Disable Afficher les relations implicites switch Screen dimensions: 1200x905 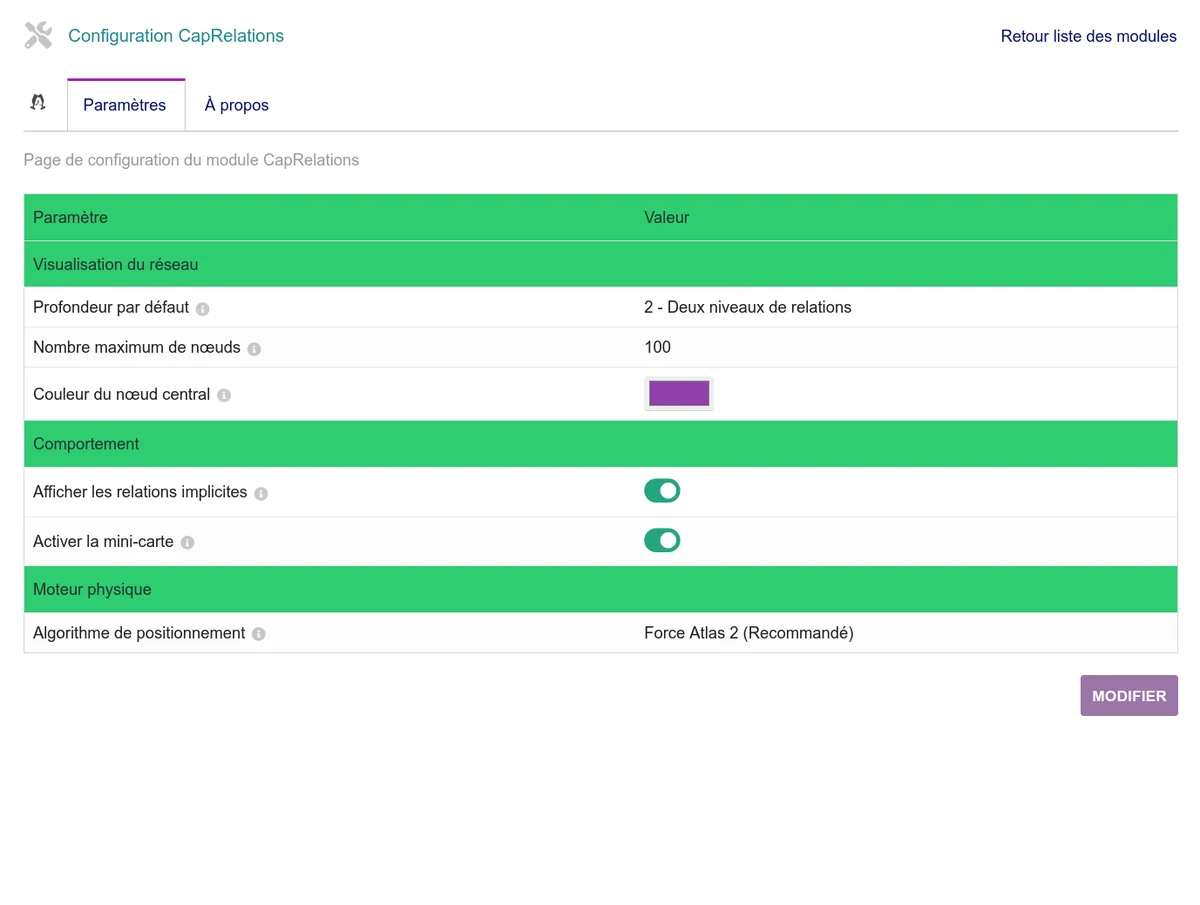pyautogui.click(x=662, y=491)
